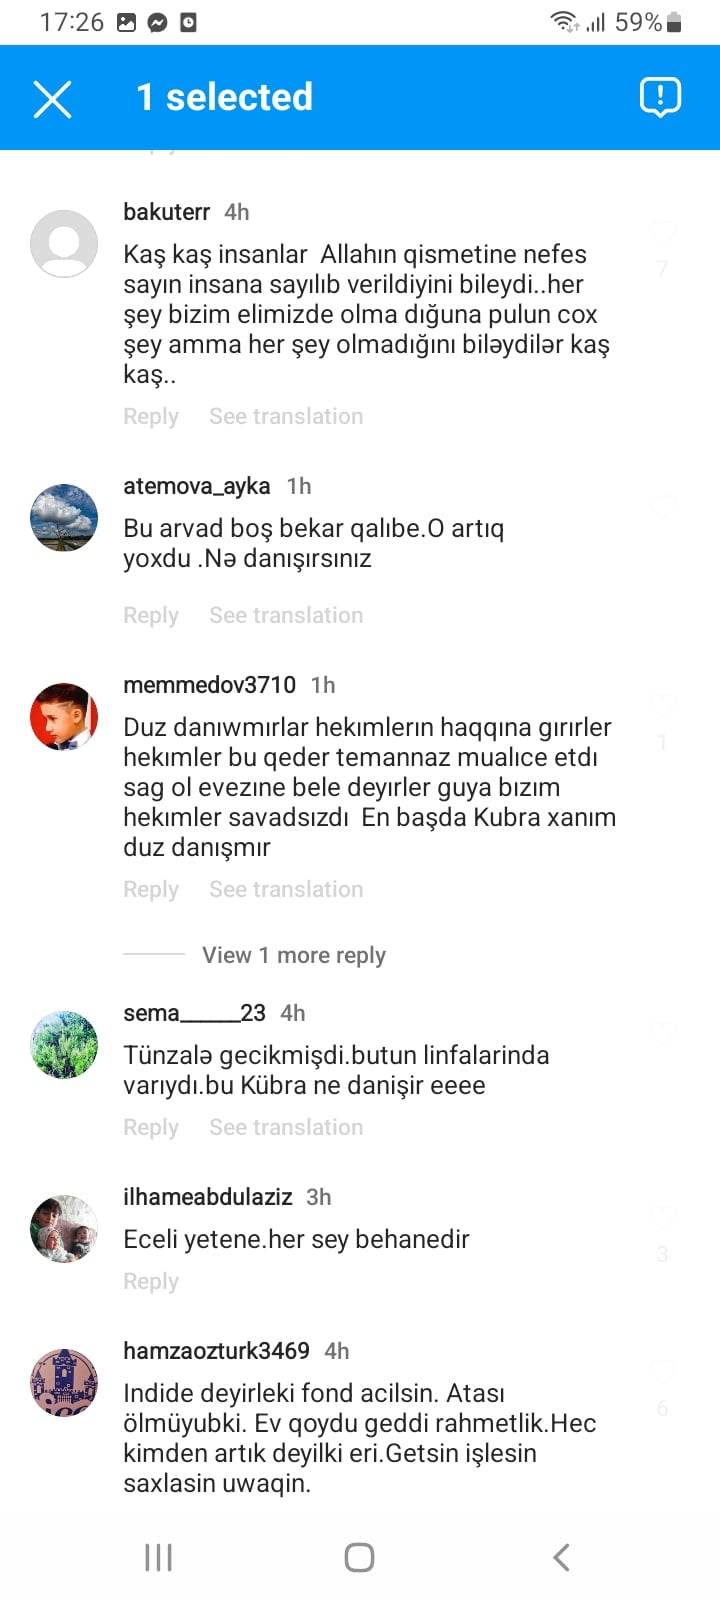Cancel selection with the X icon
Image resolution: width=720 pixels, height=1600 pixels.
tap(52, 98)
